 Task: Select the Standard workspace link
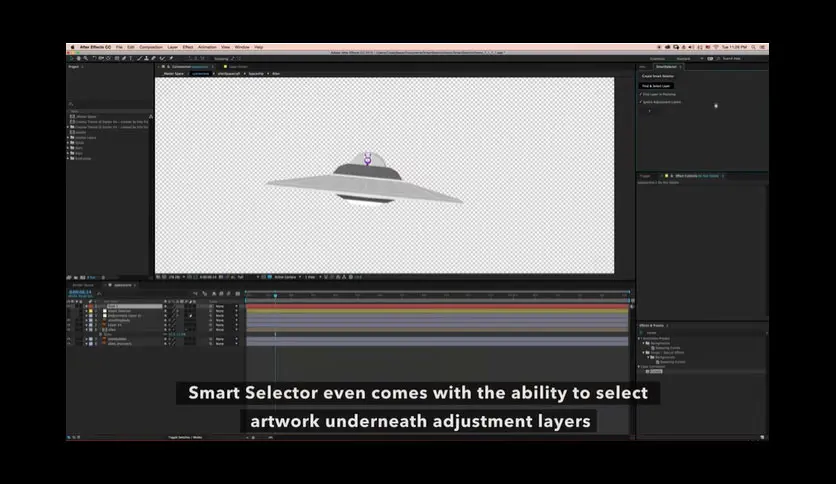tap(683, 59)
